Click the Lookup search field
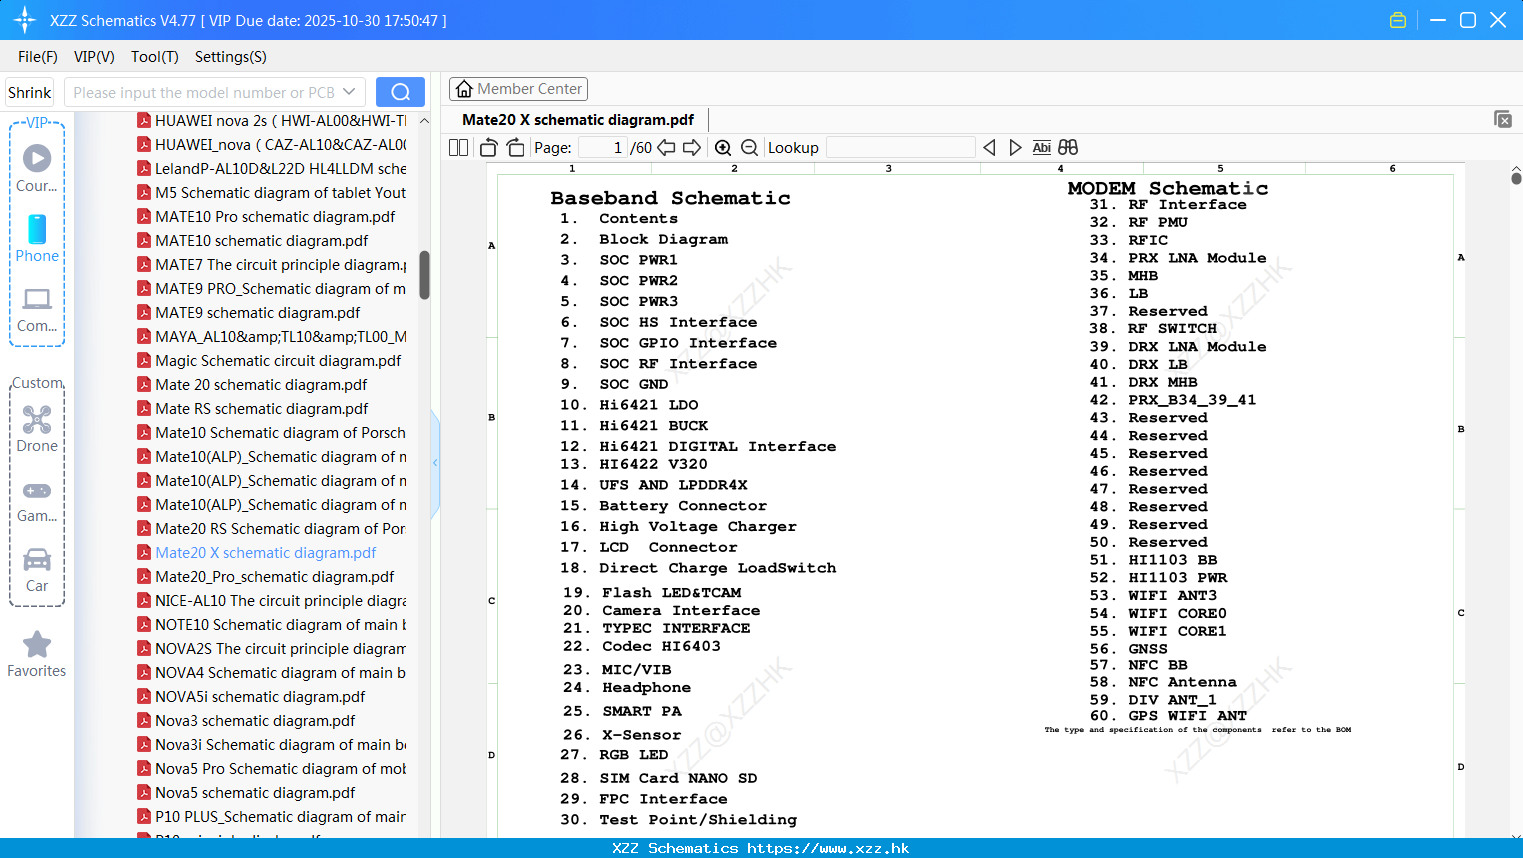 point(900,147)
